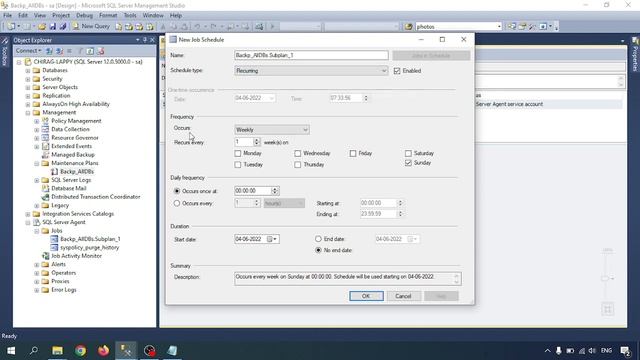640x360 pixels.
Task: Click the New Project icon in main toolbar
Action: 11,27
